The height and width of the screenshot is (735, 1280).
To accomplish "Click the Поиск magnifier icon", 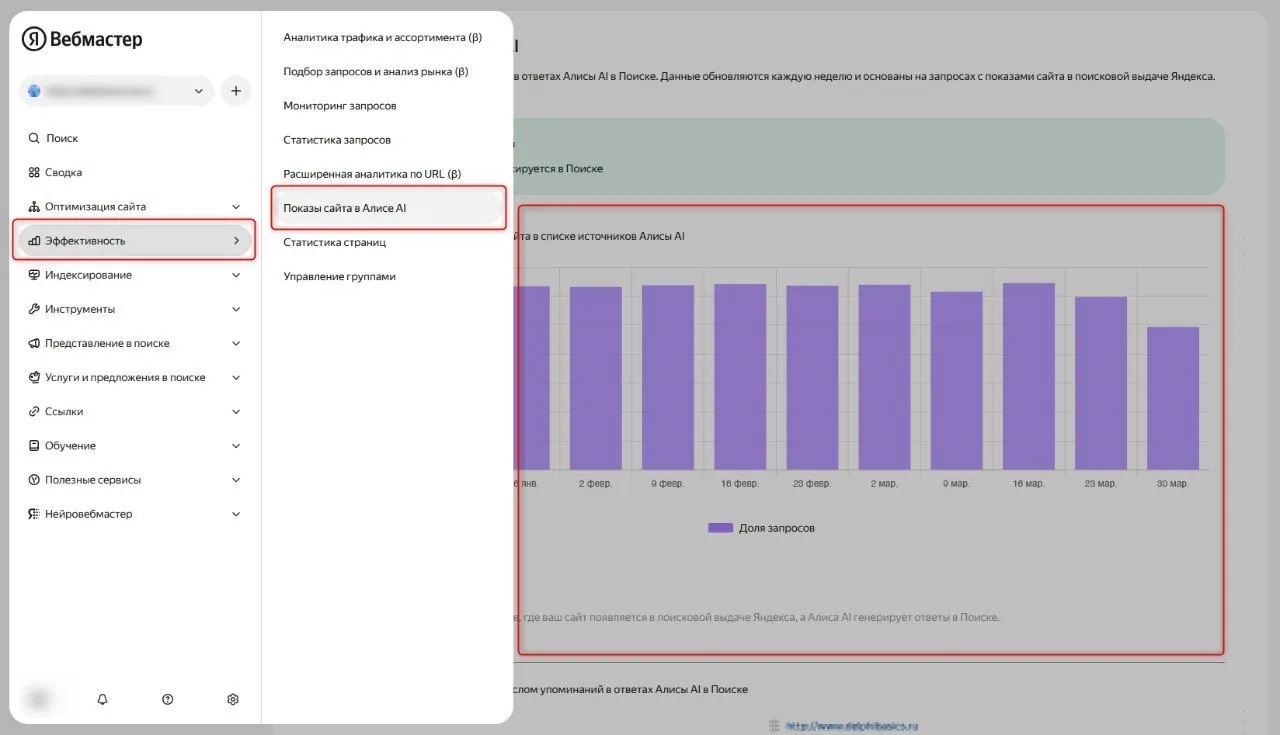I will pos(34,138).
